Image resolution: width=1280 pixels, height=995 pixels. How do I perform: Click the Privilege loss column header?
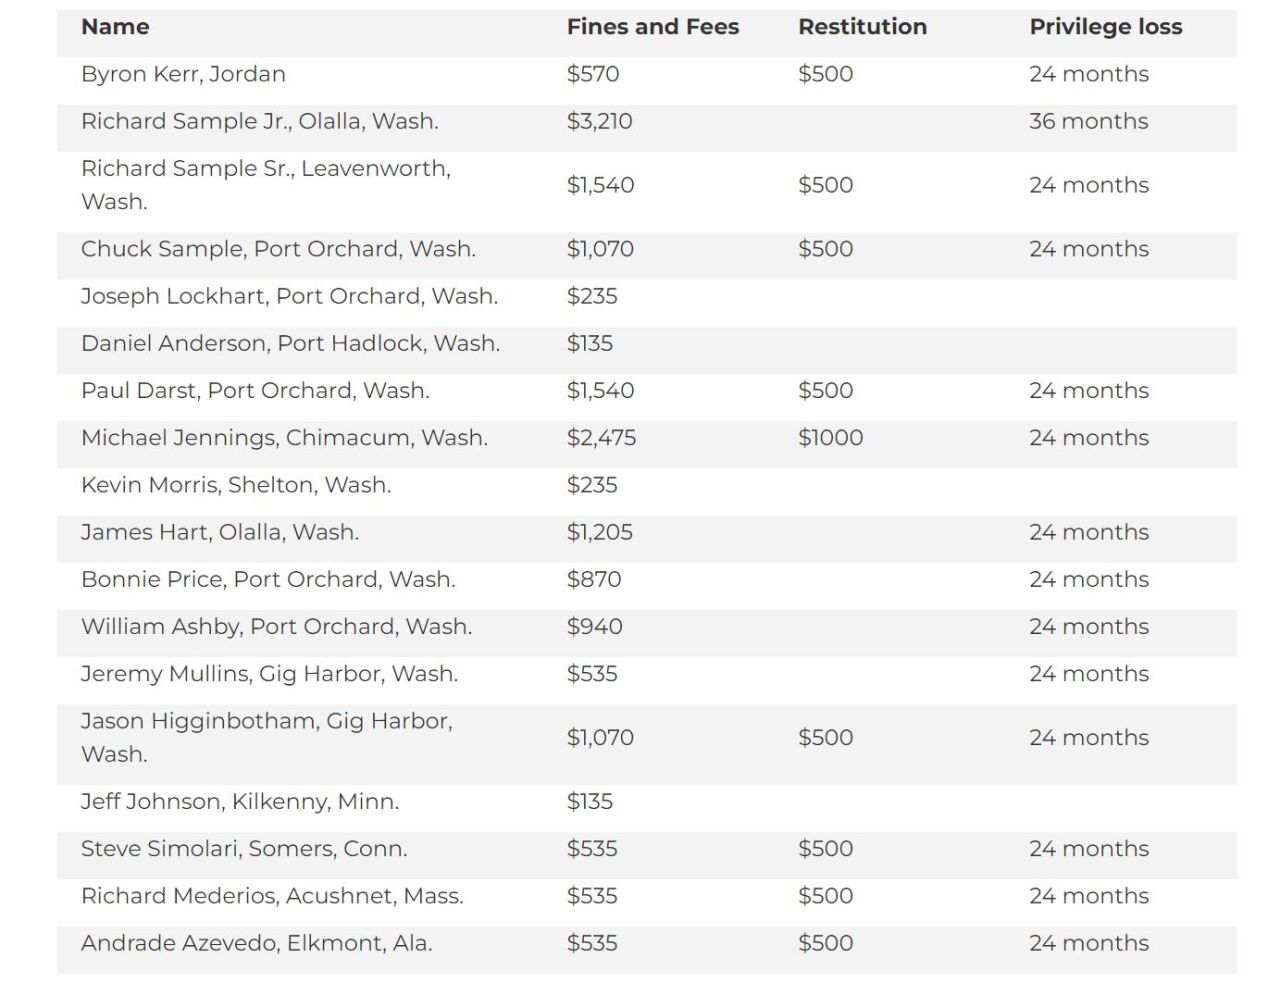(1105, 27)
